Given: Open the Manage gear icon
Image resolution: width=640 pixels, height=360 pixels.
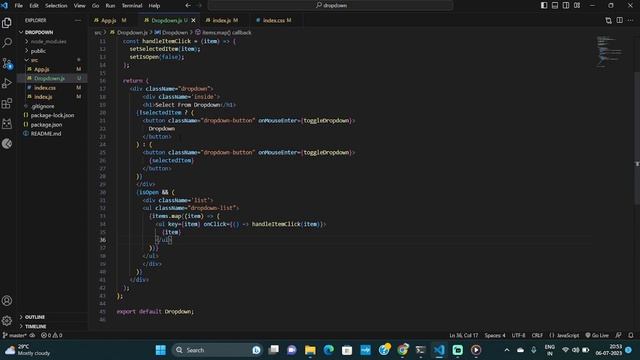Looking at the screenshot, I should [x=7, y=321].
